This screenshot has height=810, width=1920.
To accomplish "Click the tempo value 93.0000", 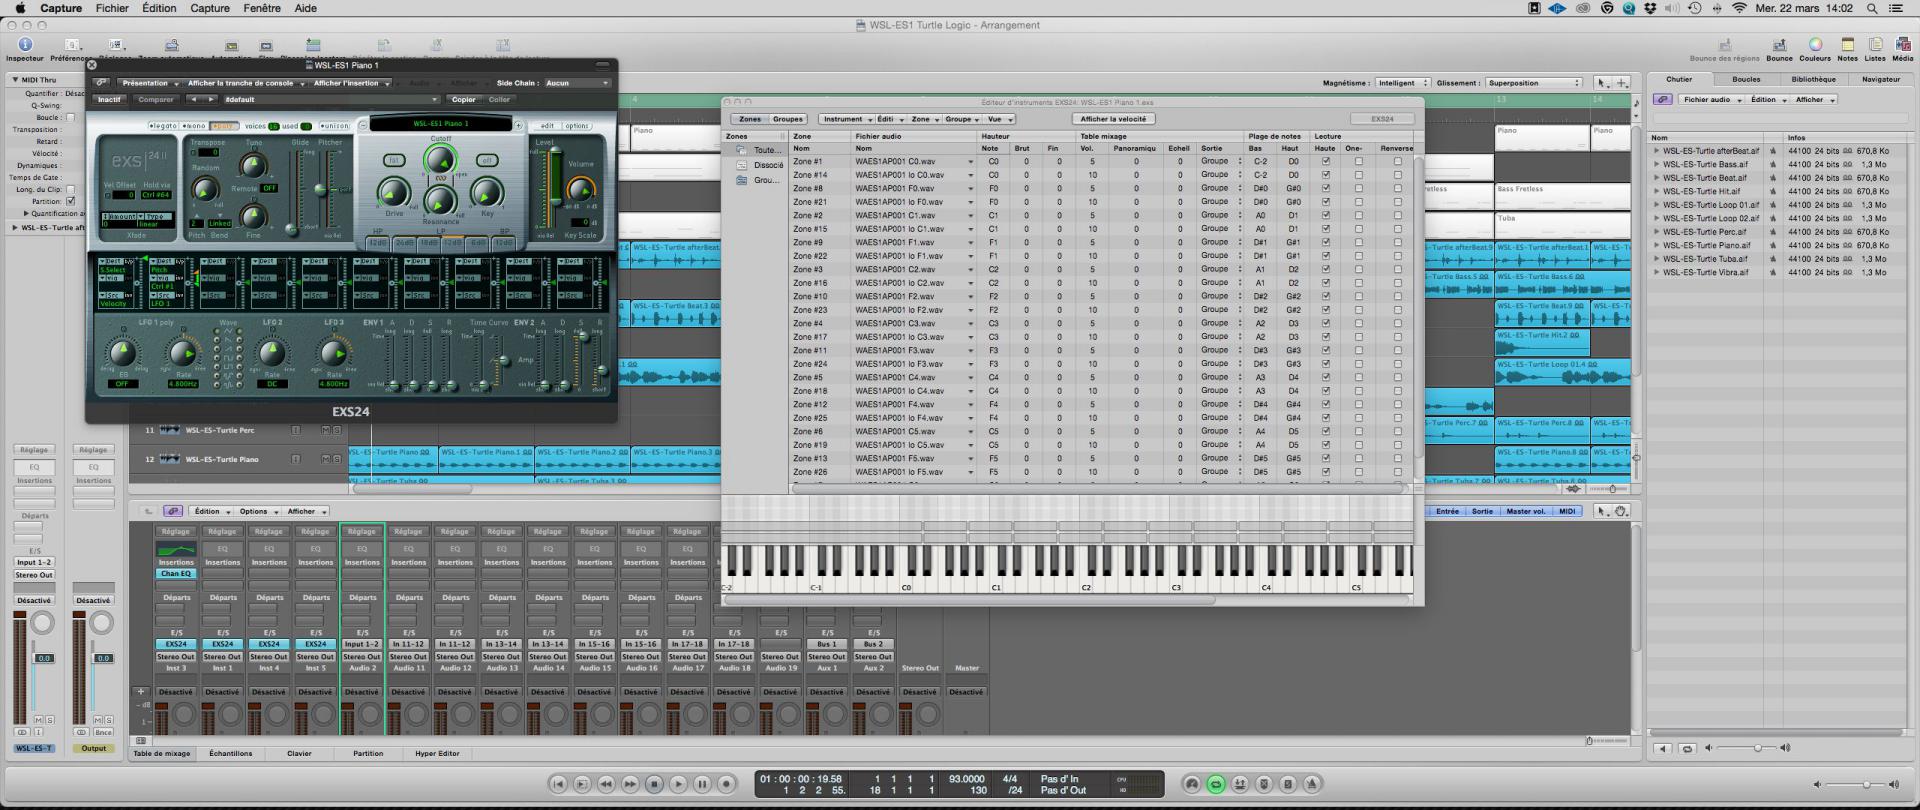I will [967, 779].
